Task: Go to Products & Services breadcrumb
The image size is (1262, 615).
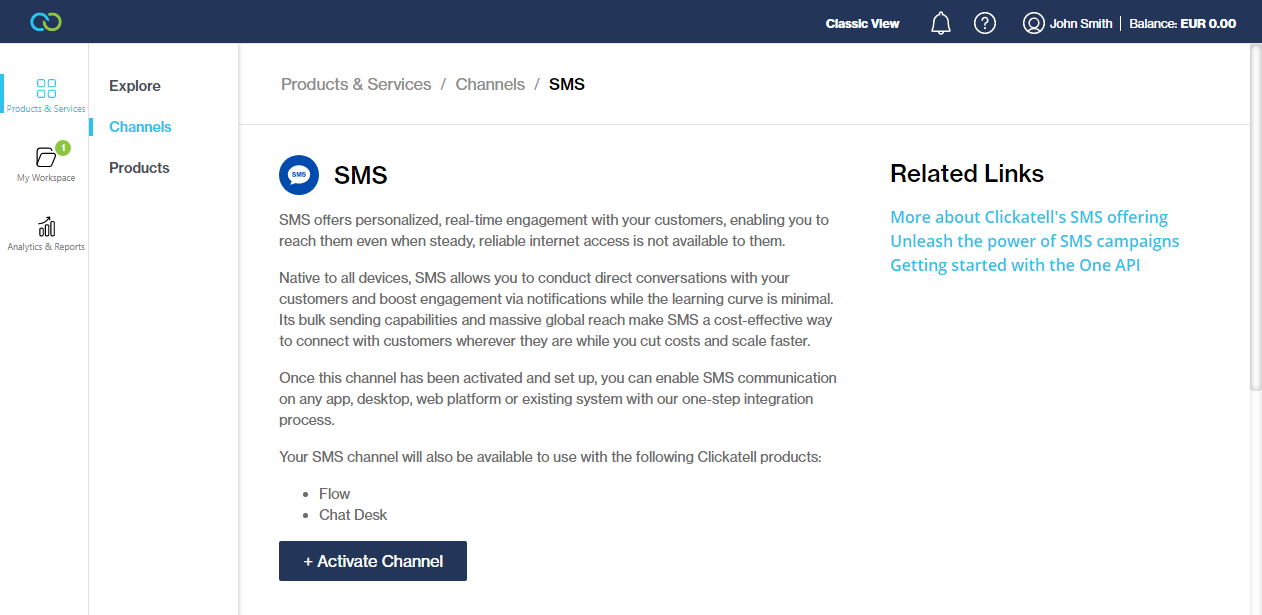Action: pos(356,84)
